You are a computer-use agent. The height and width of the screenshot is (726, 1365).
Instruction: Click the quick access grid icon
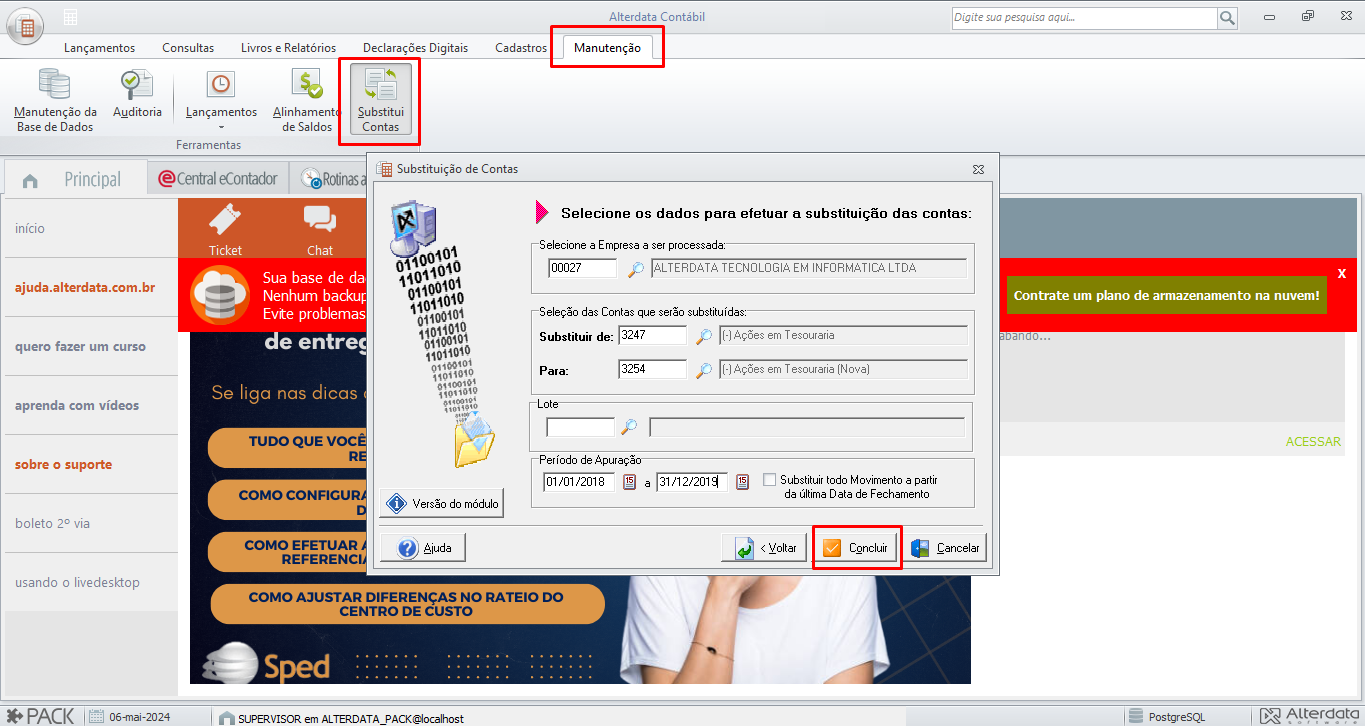pos(70,17)
